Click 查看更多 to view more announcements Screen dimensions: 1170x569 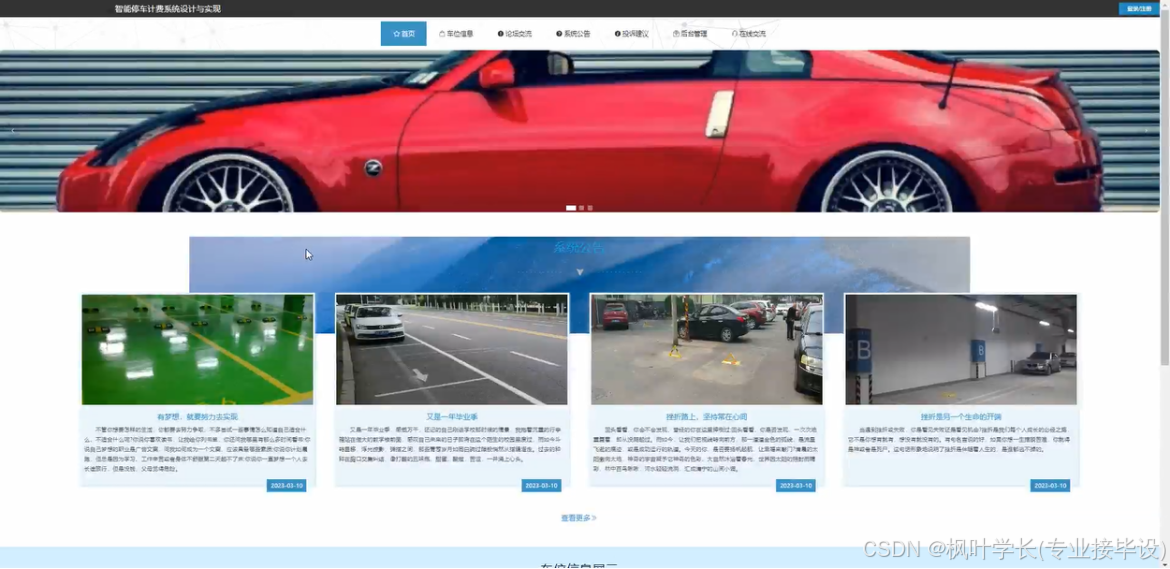pyautogui.click(x=578, y=518)
